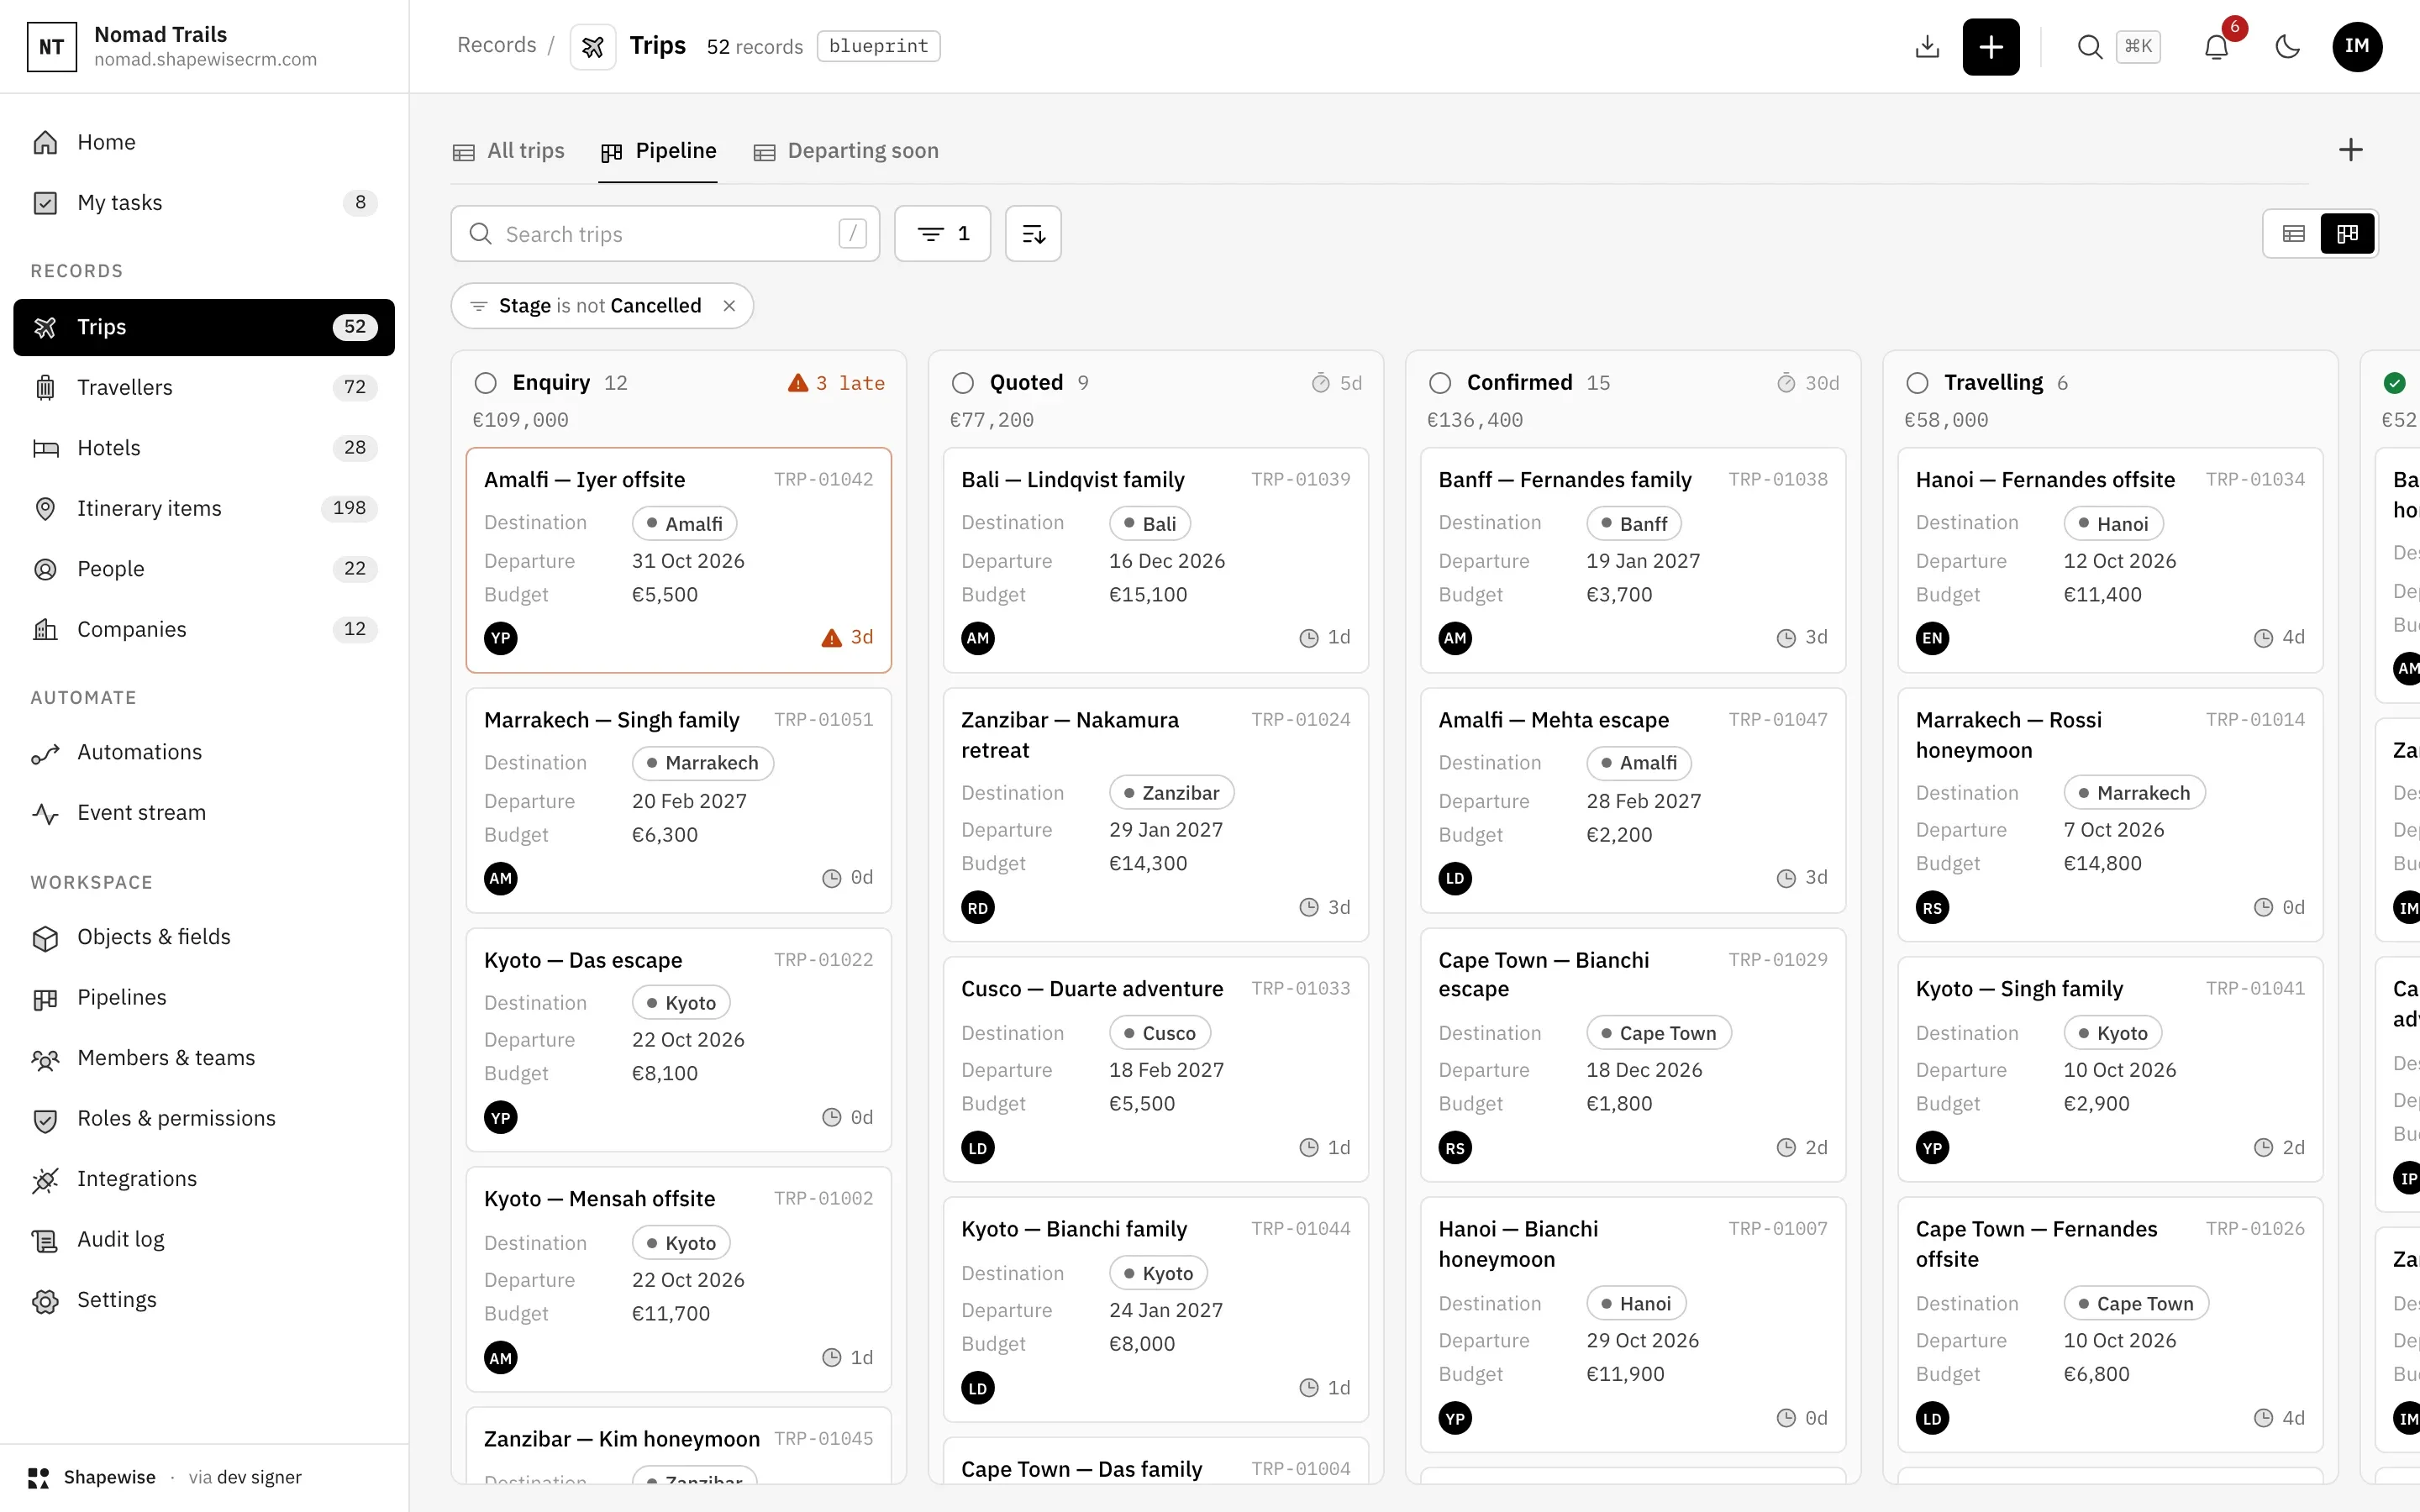Open Banff destination chip on Fernandes family
The image size is (2420, 1512).
tap(1634, 524)
